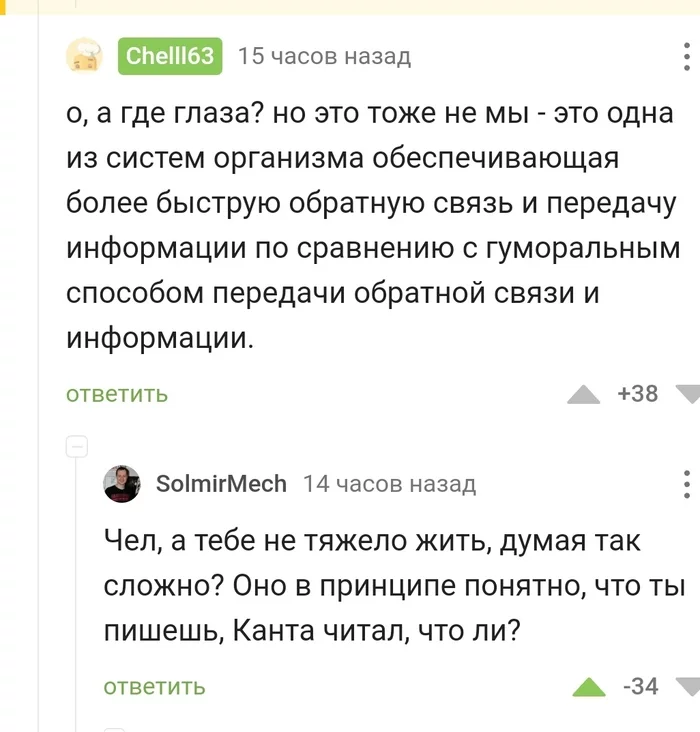This screenshot has width=700, height=732.
Task: Open the '14 часов назад' timestamp link
Action: (x=389, y=484)
